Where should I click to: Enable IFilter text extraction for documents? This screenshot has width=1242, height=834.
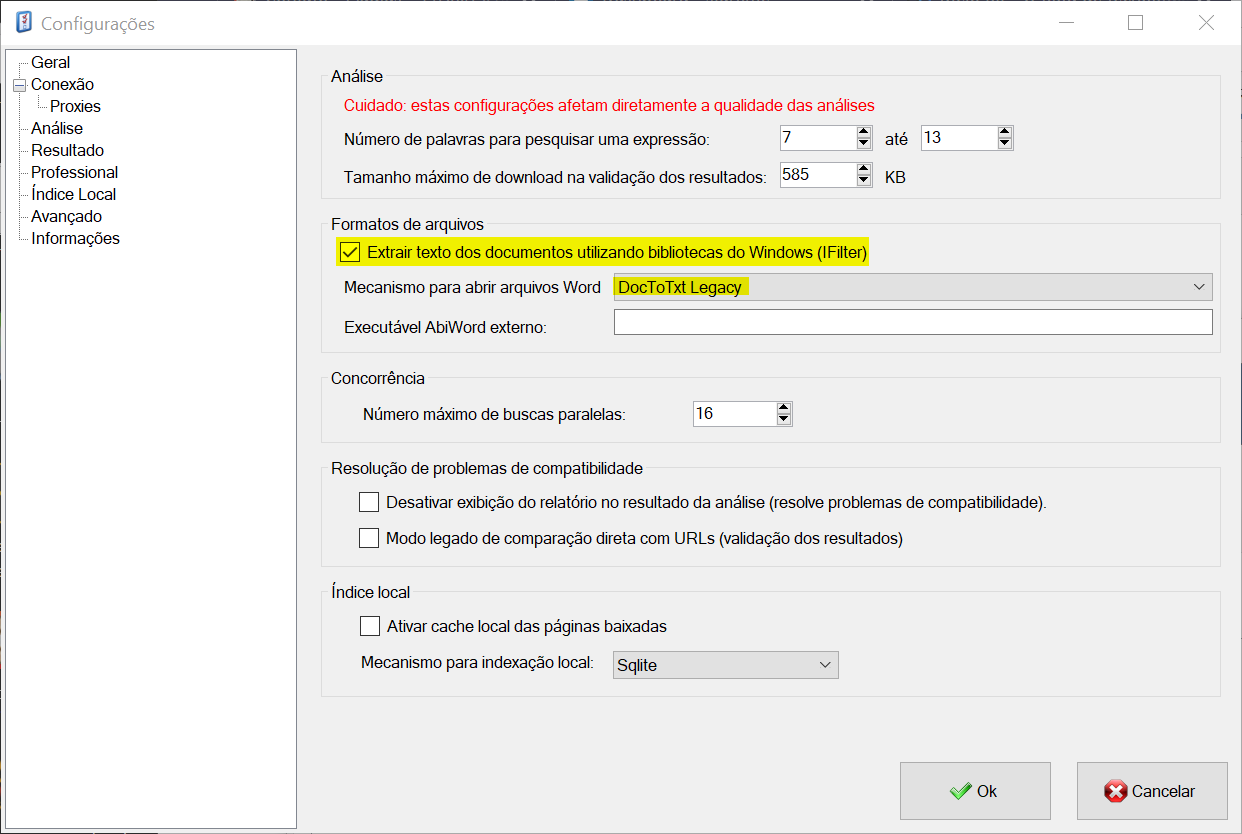[x=348, y=252]
